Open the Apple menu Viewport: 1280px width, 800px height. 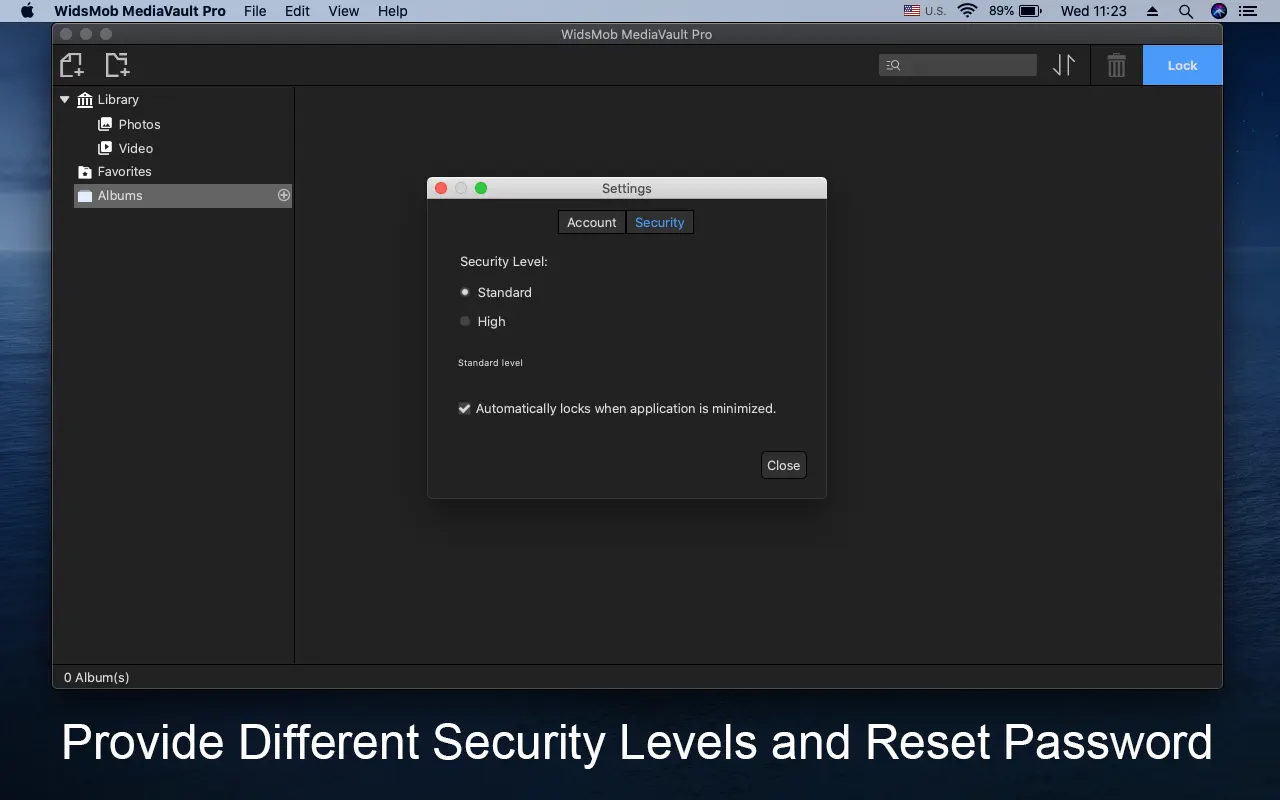[27, 11]
